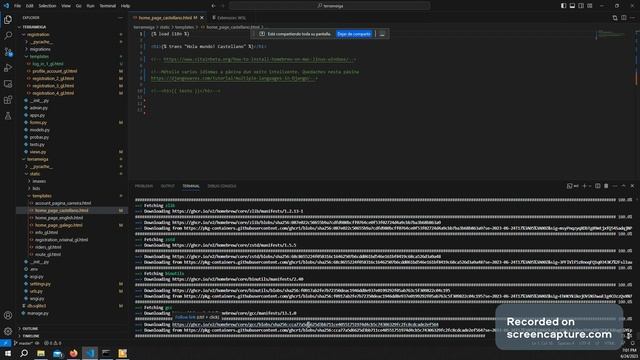Toggle the primary side bar layout icon
Image resolution: width=640 pixels, height=360 pixels.
[563, 6]
